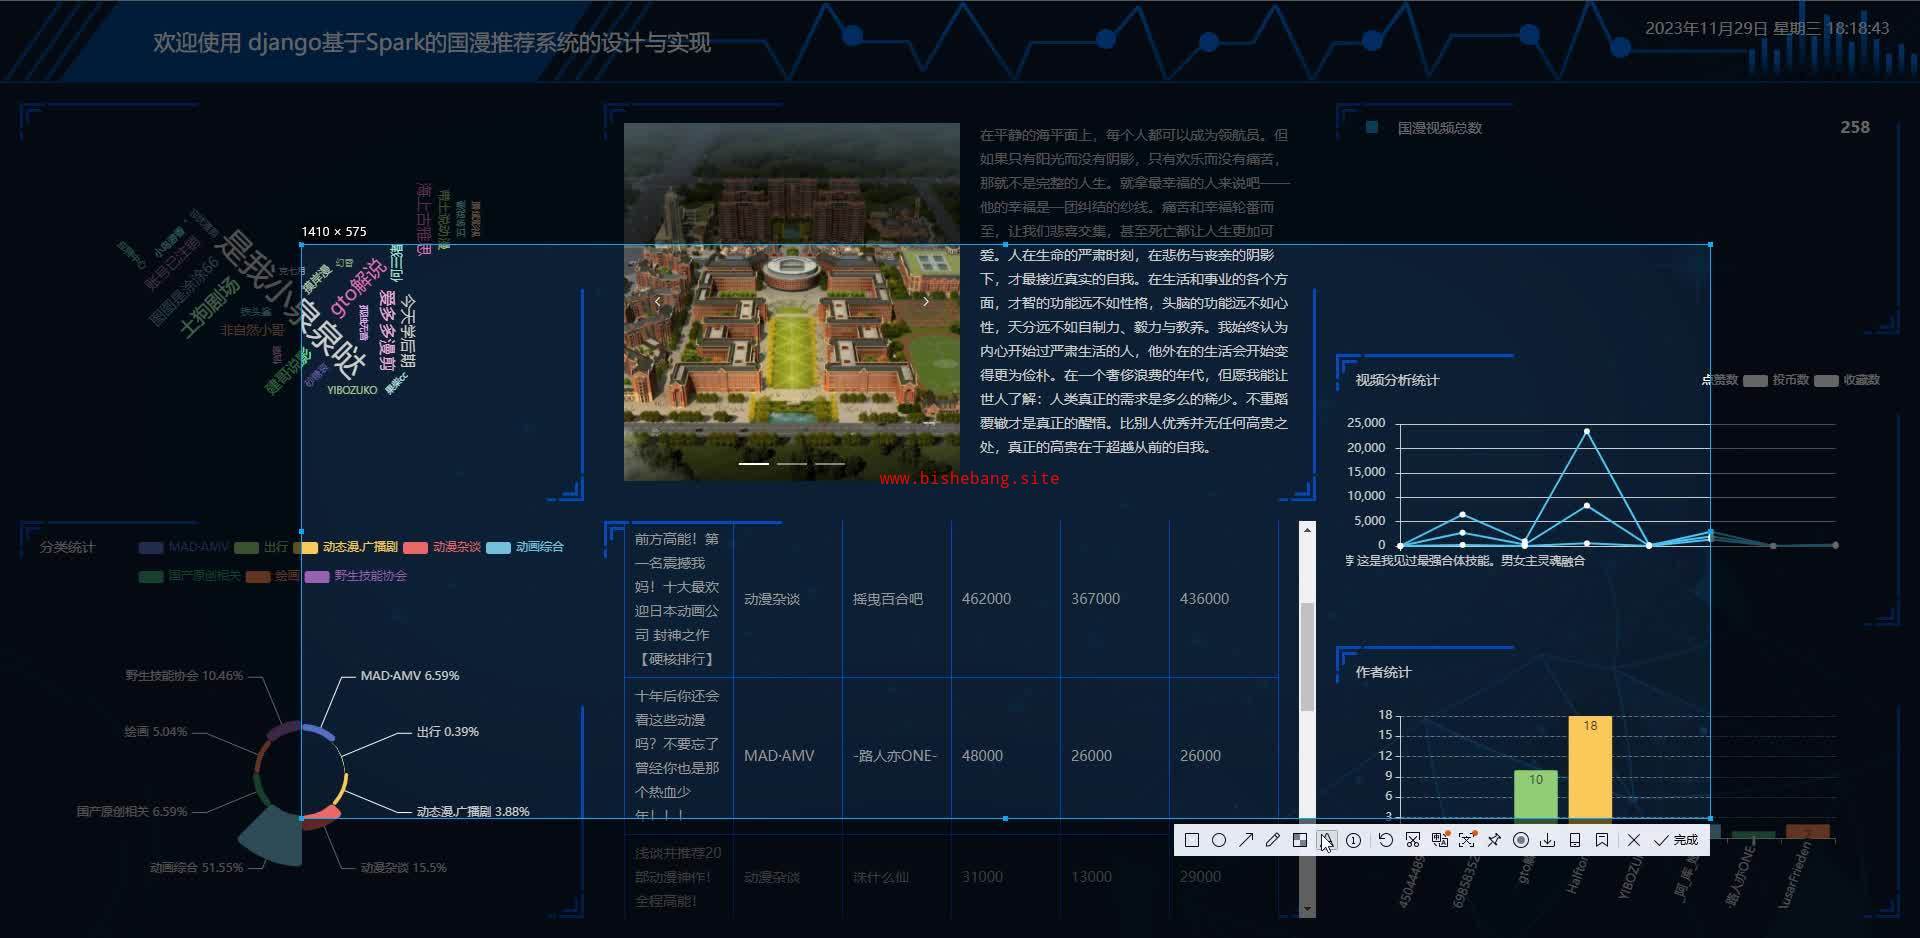The width and height of the screenshot is (1920, 938).
Task: Toggle 野生技能协会 legend series
Action: point(355,576)
